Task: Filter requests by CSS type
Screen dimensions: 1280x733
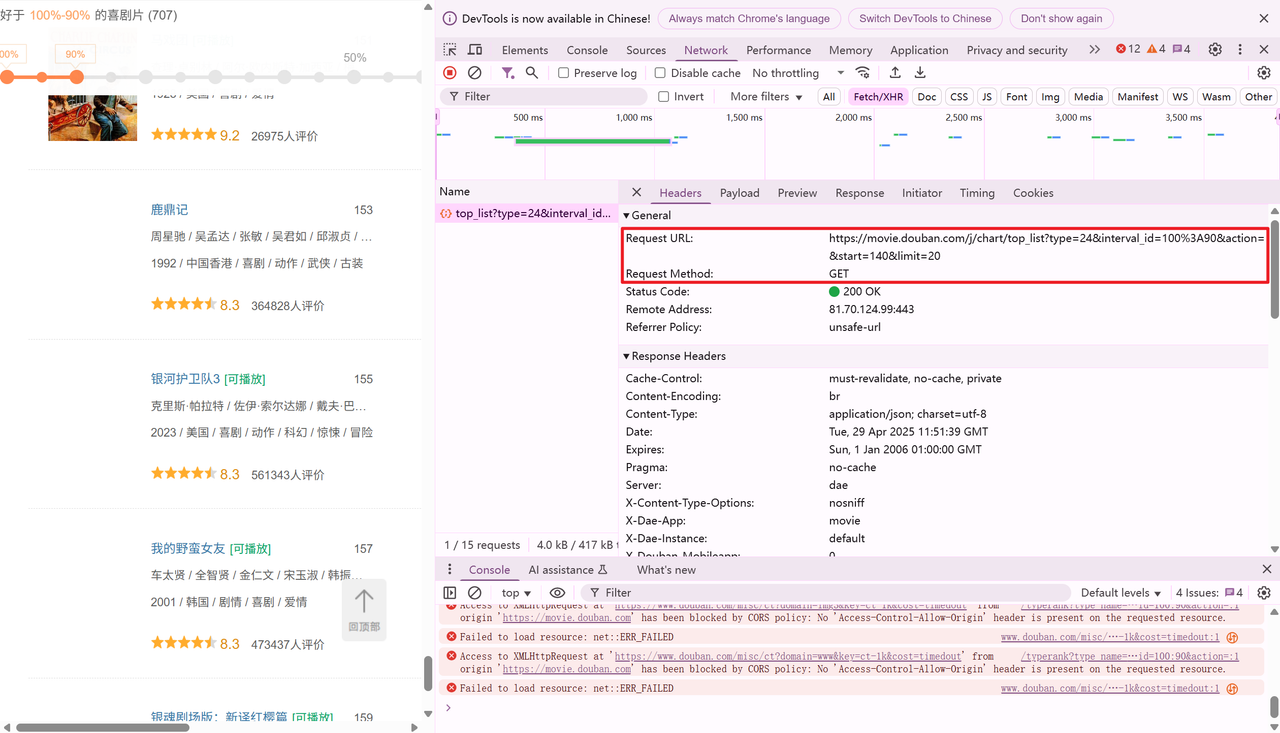Action: coord(959,97)
